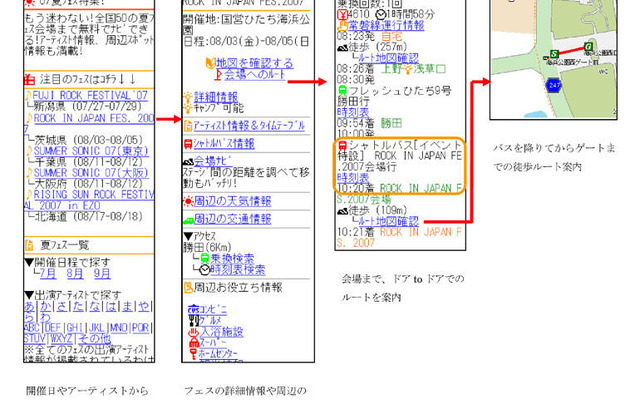Choose artist index あ
The height and width of the screenshot is (400, 640).
29,306
